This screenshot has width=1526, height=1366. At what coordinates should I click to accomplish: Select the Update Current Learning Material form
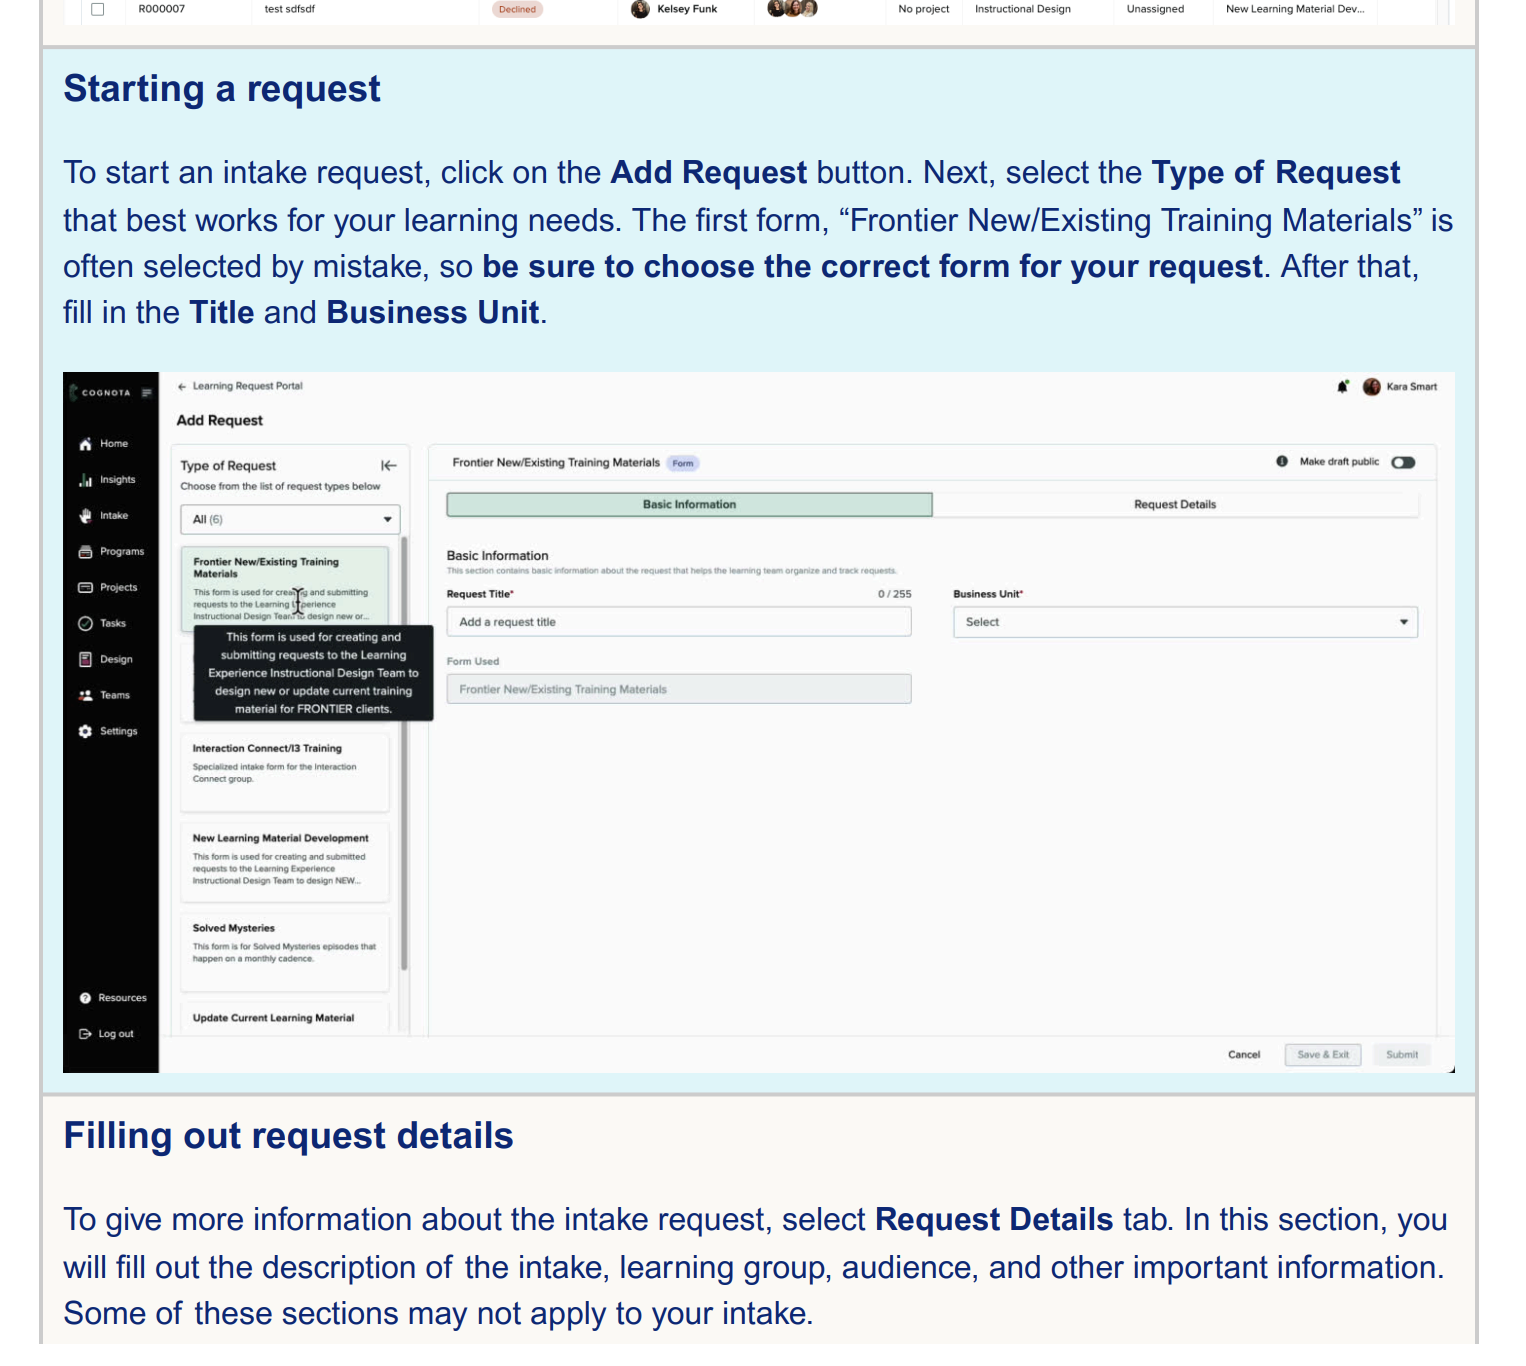[x=285, y=1018]
